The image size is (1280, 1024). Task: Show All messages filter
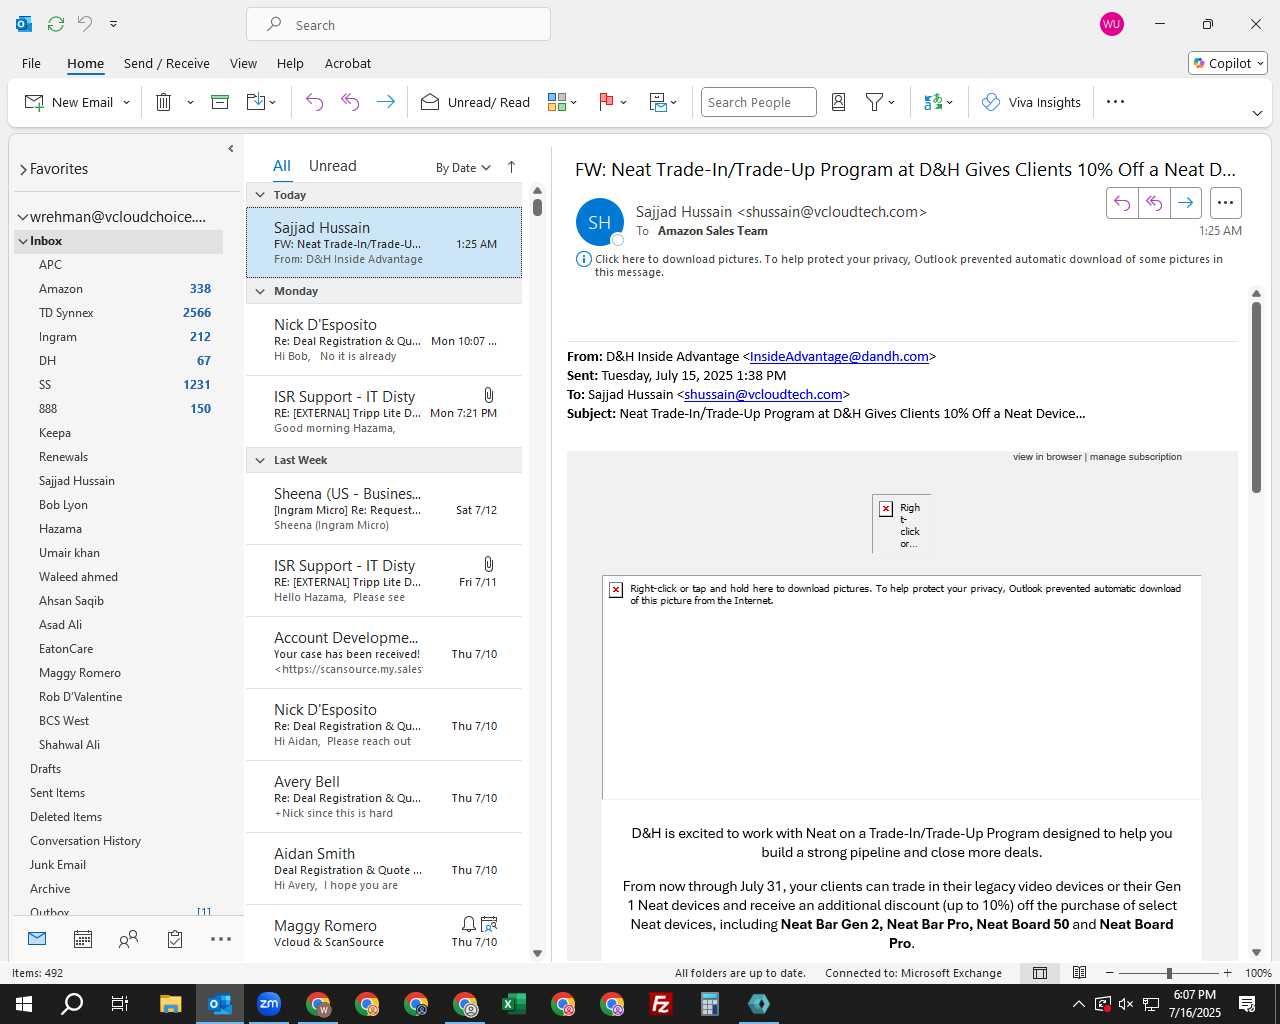(x=282, y=166)
